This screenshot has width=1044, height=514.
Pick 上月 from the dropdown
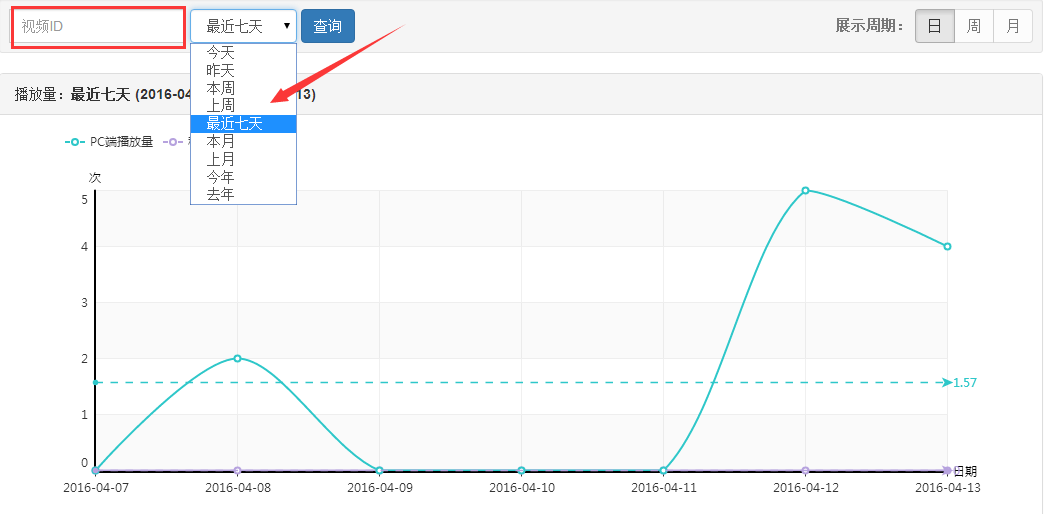point(221,158)
